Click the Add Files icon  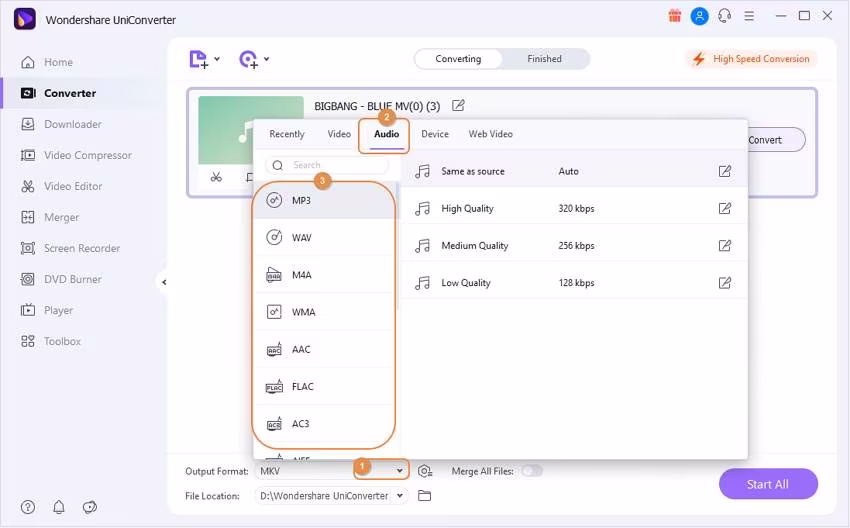pos(198,59)
